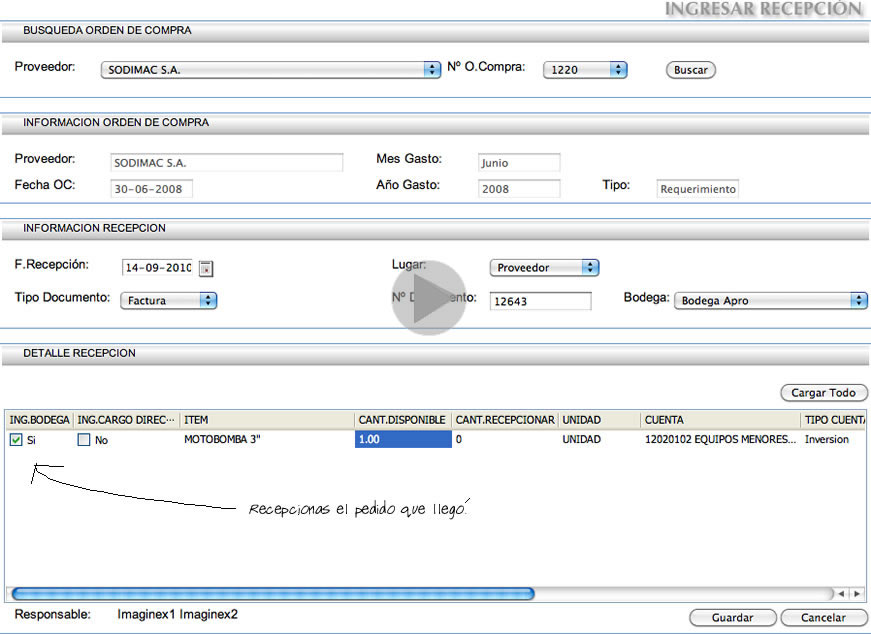Click the ING.CARGO DIREC column header
Screen dimensions: 871x634
126,420
